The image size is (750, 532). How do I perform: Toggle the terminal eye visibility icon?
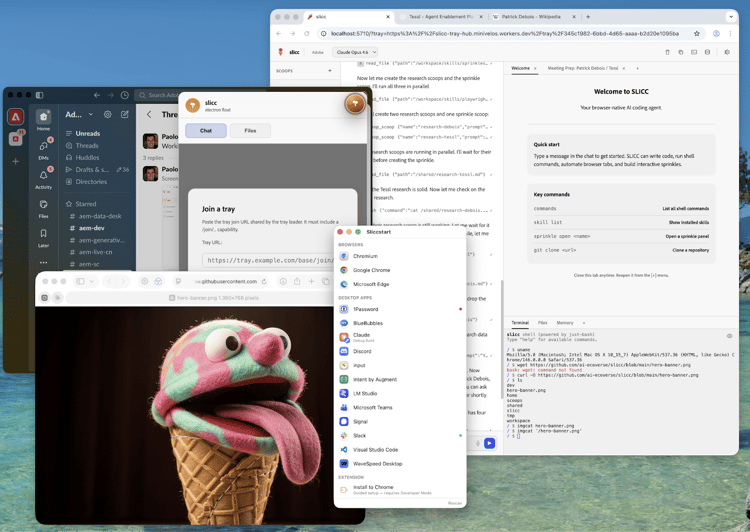(x=729, y=336)
